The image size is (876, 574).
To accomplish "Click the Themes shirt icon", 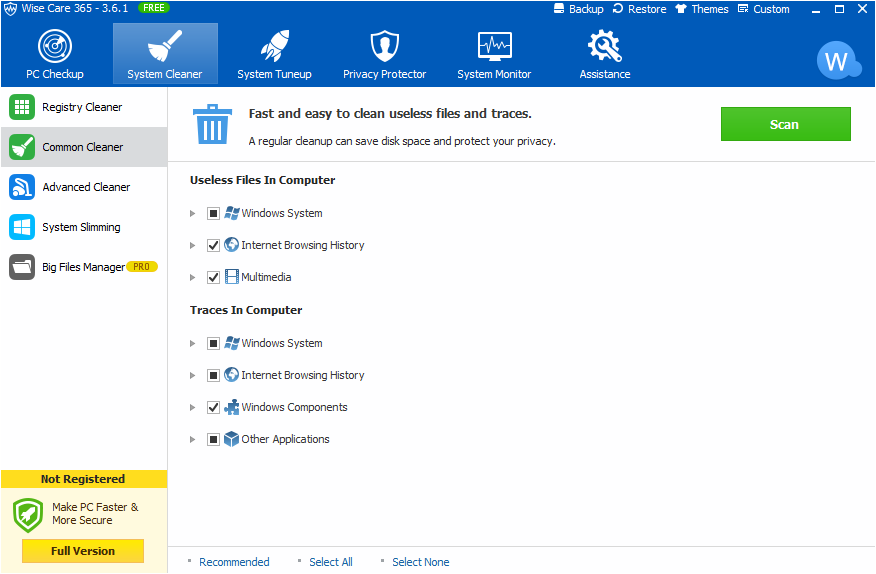I will (680, 8).
